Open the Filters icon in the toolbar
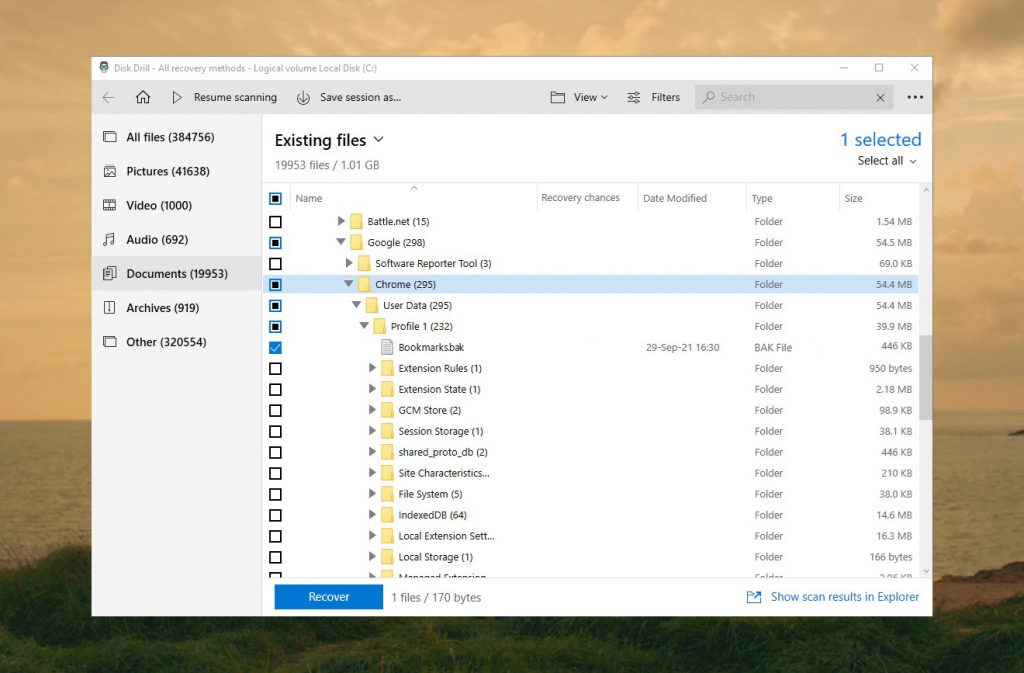The height and width of the screenshot is (673, 1024). click(x=634, y=97)
